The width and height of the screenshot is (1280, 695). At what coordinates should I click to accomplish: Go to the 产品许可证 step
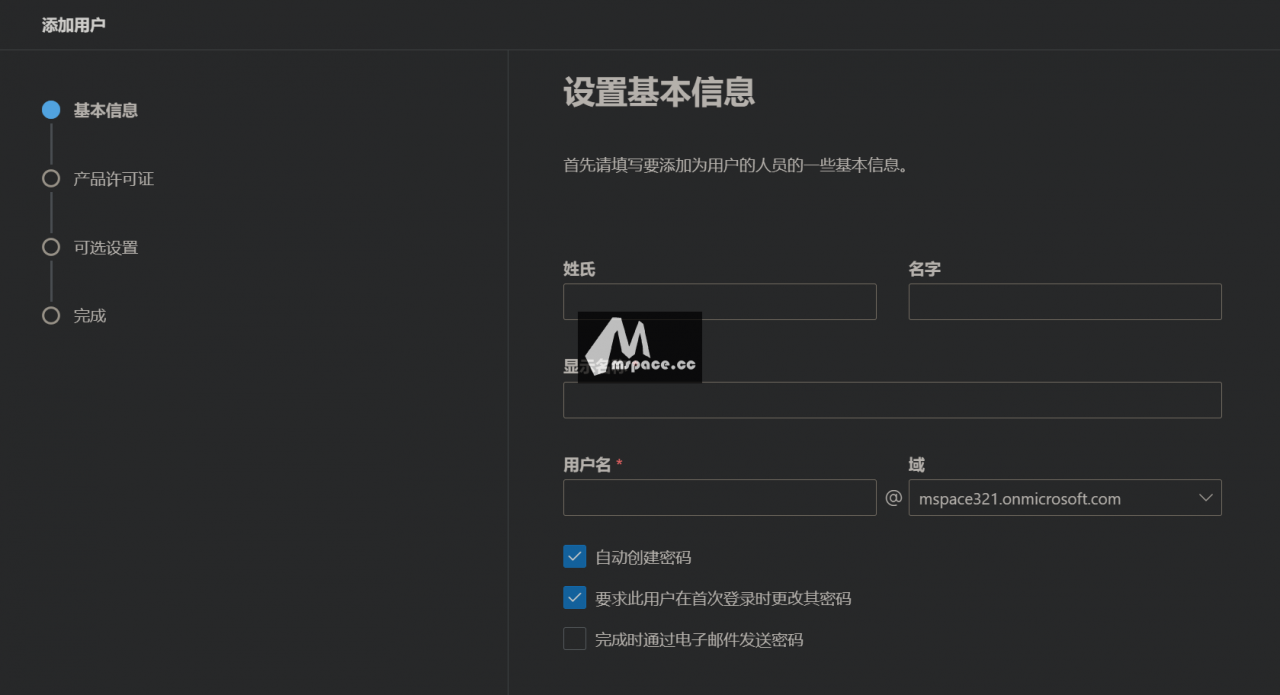coord(98,179)
